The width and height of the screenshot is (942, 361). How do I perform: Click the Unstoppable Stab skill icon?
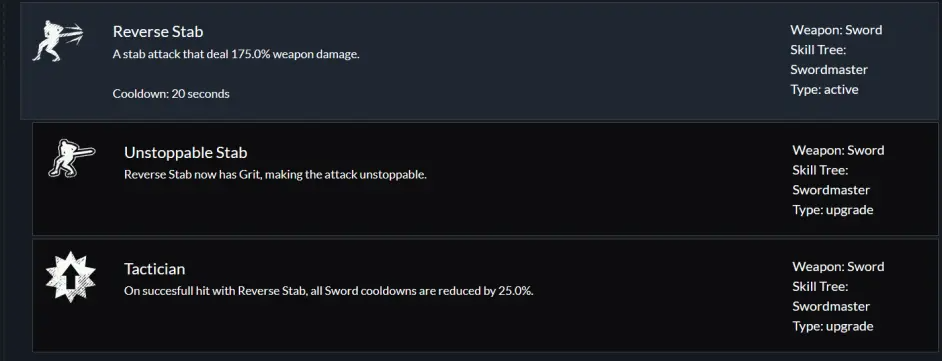coord(71,158)
